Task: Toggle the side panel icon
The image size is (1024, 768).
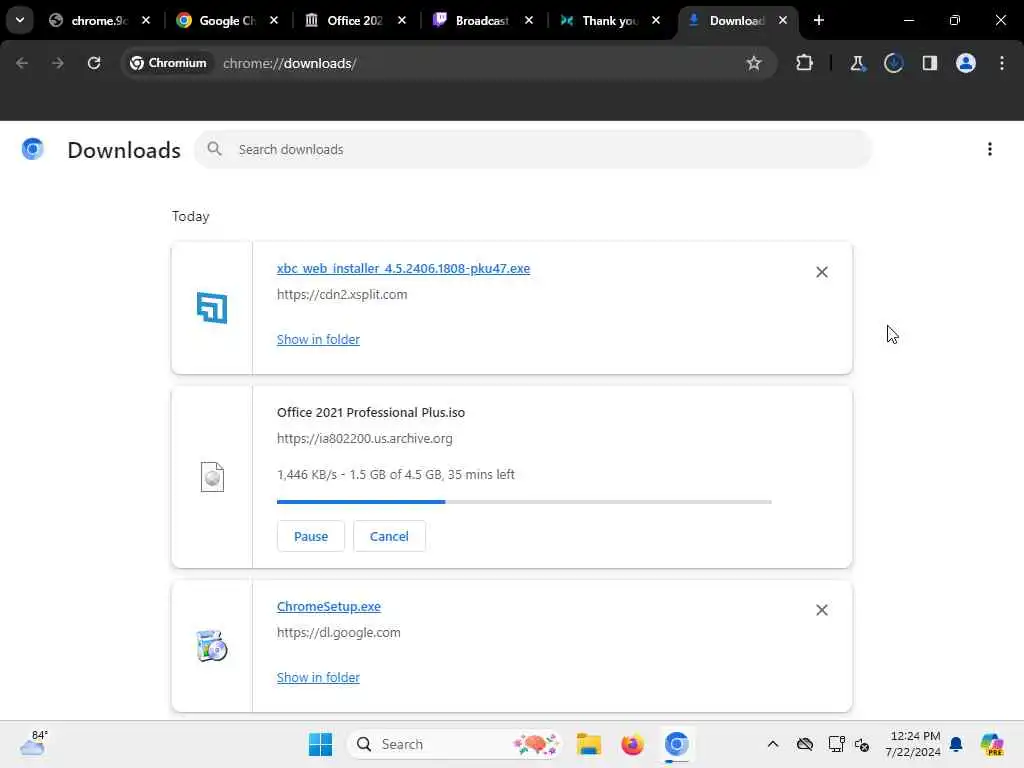Action: (929, 63)
